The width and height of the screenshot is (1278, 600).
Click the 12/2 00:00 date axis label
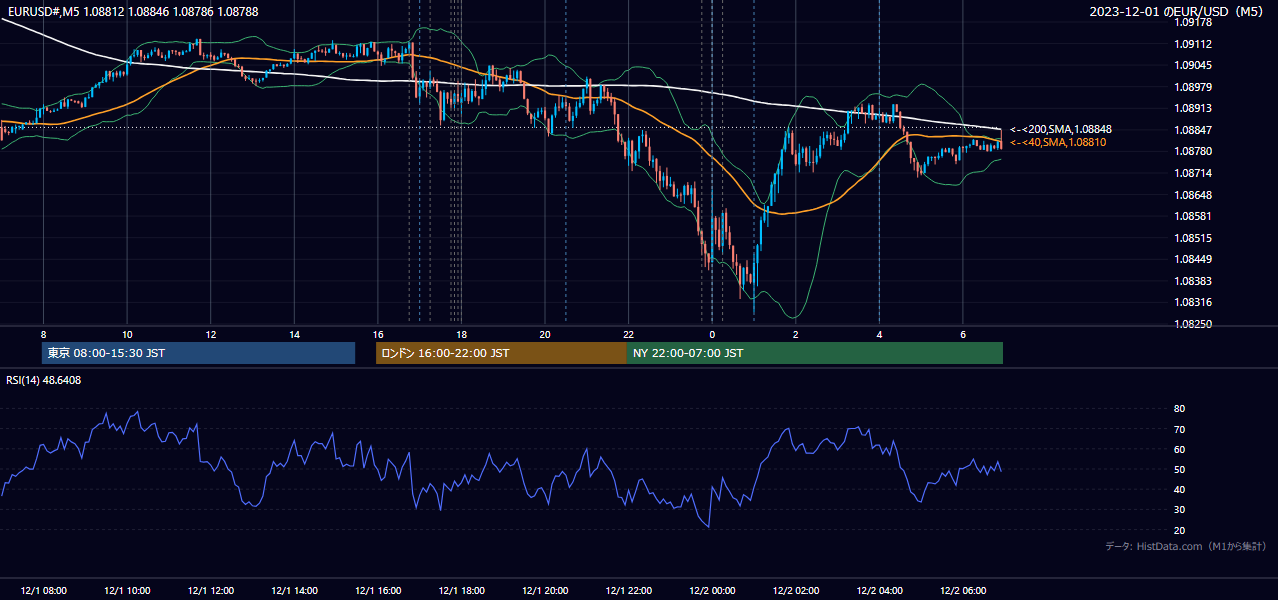[x=712, y=591]
